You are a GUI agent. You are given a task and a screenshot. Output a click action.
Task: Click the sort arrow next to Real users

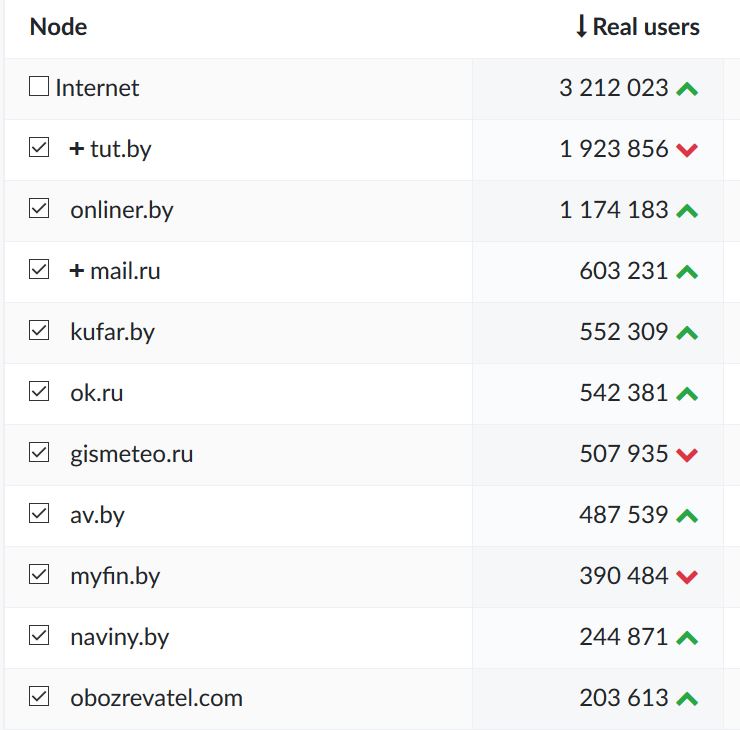coord(581,27)
